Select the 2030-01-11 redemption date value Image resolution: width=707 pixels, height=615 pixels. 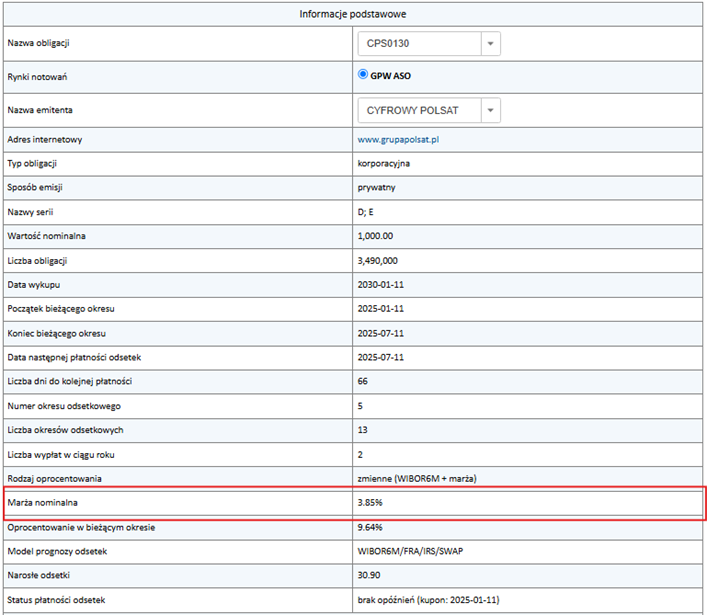(x=383, y=285)
